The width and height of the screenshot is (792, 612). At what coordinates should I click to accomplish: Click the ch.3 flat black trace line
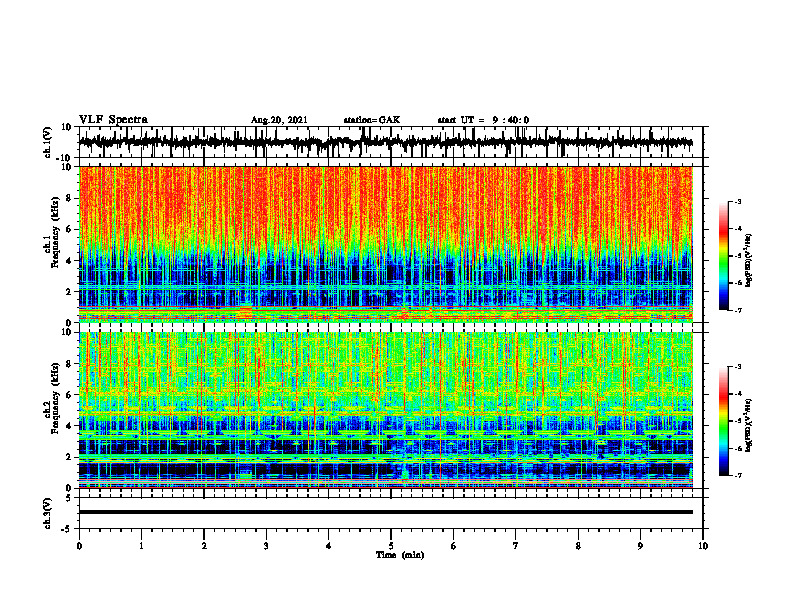coord(386,512)
